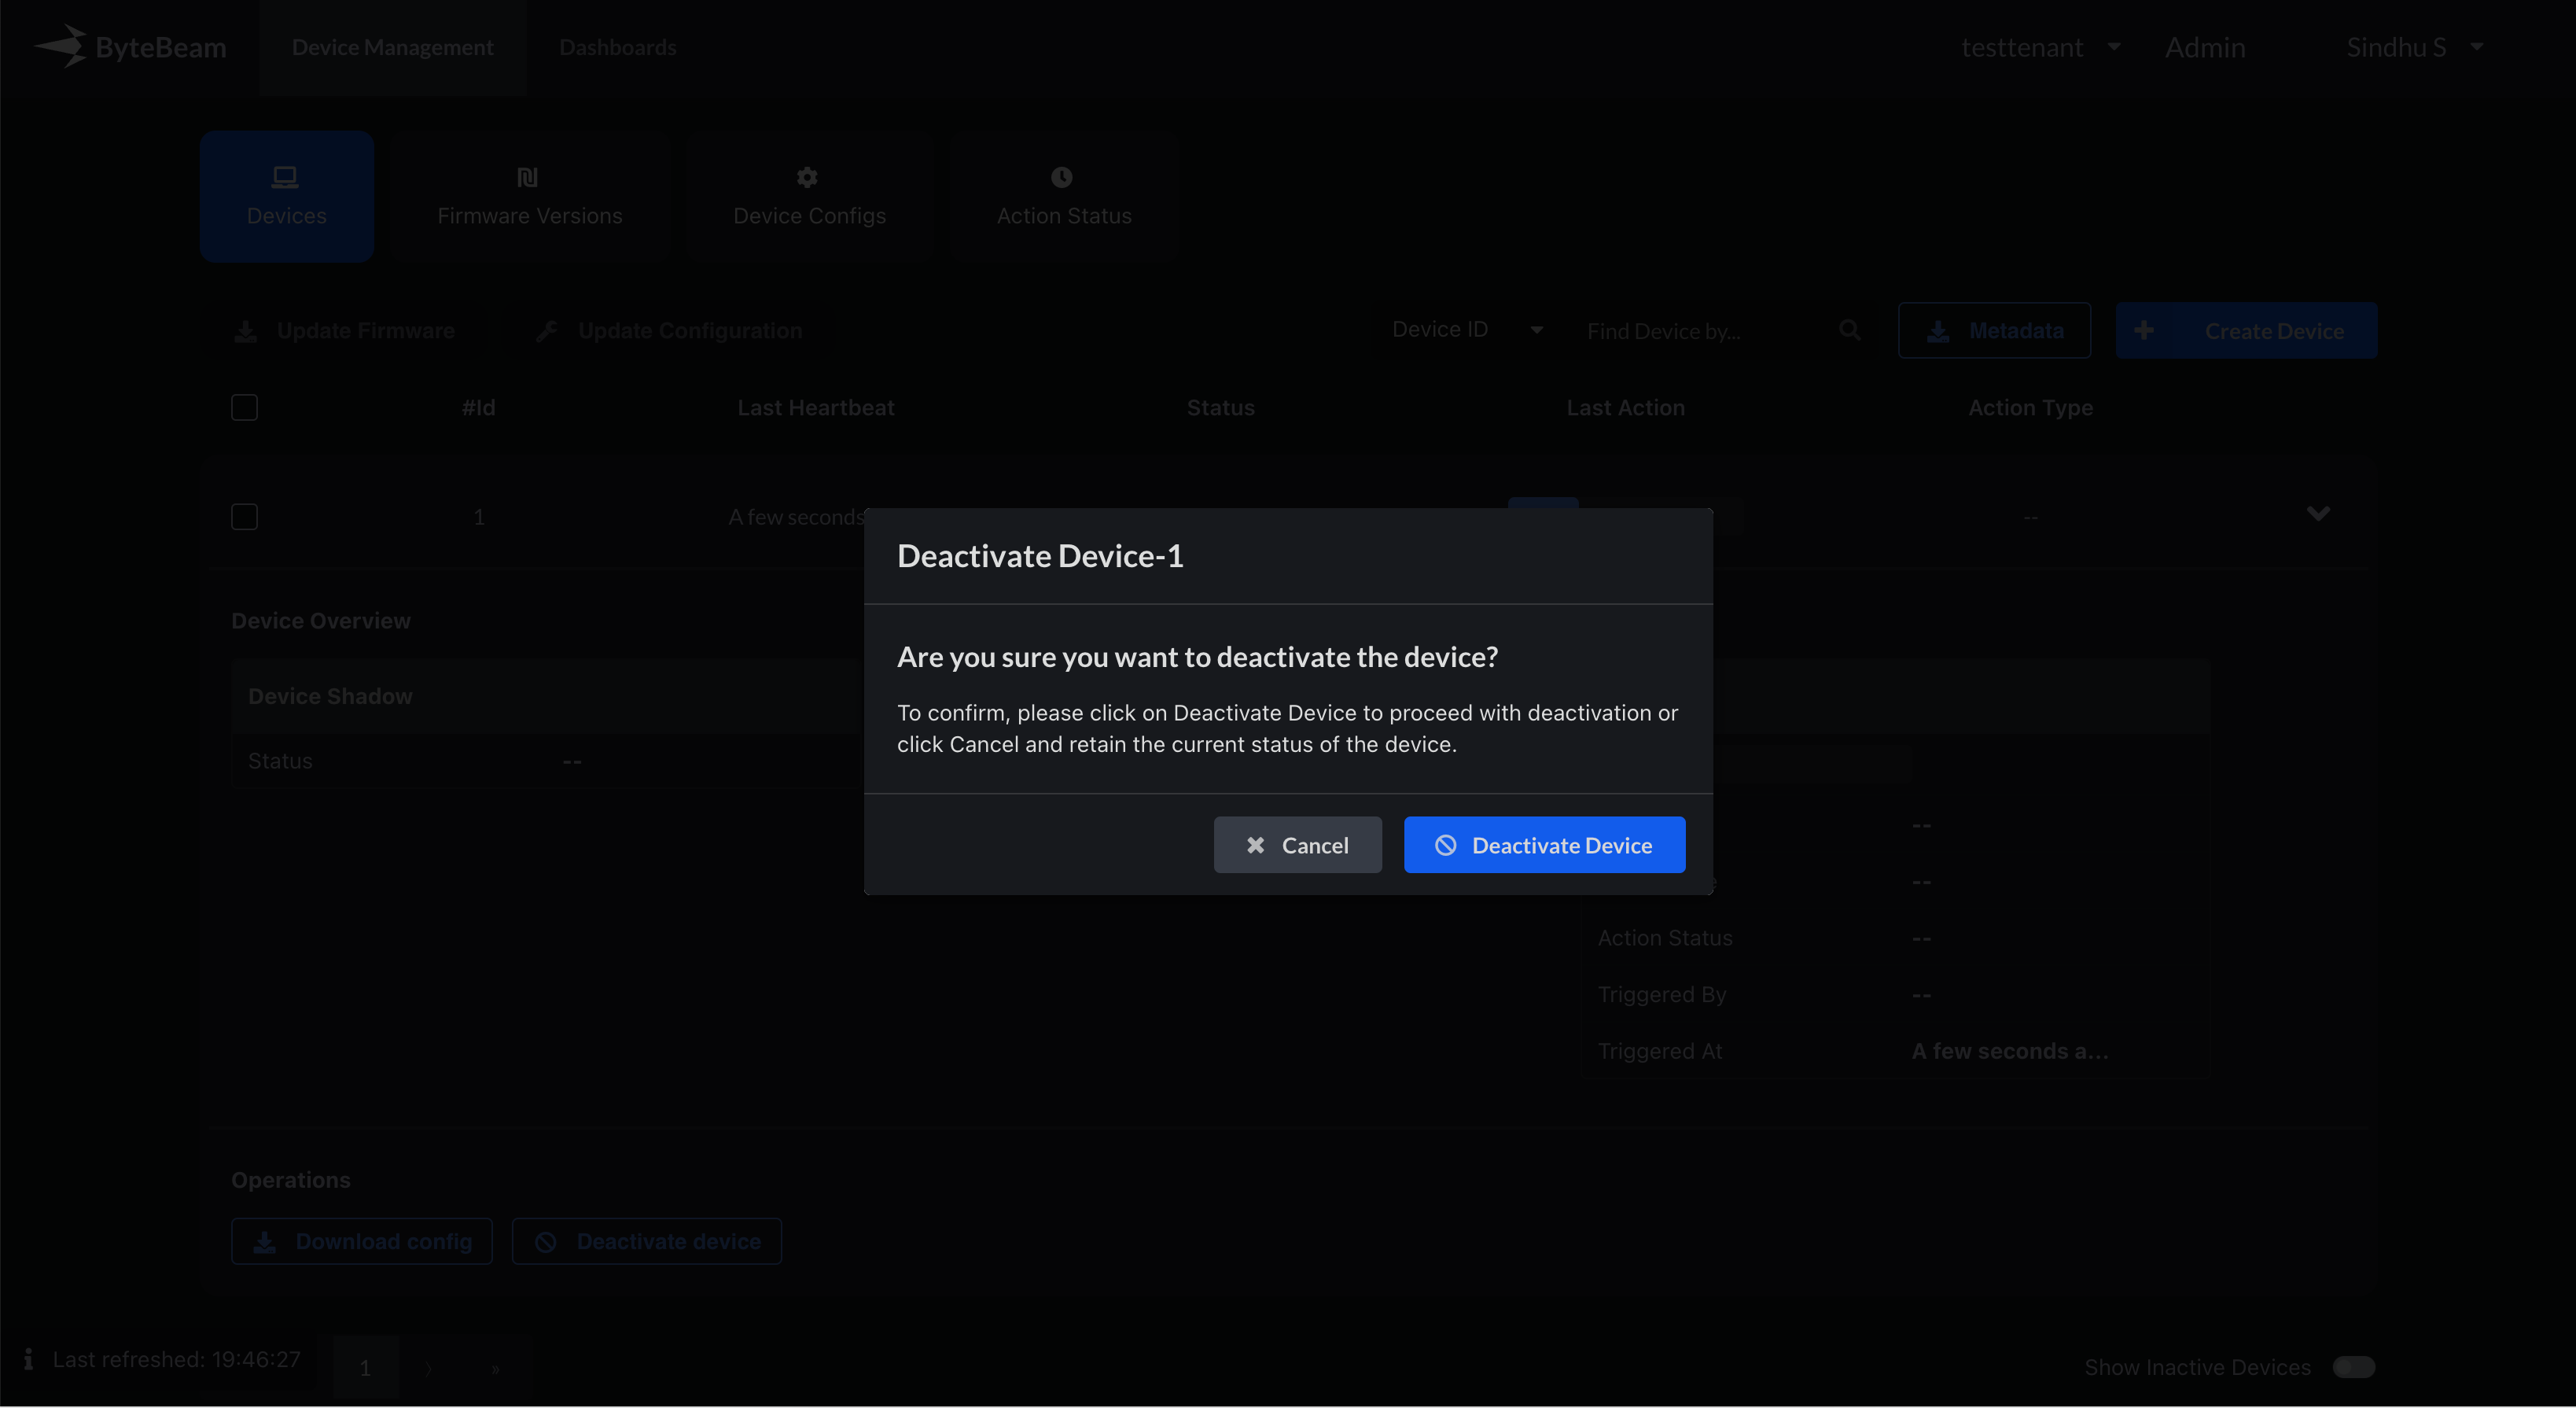The width and height of the screenshot is (2576, 1408).
Task: Click the search magnifier icon
Action: [1849, 330]
